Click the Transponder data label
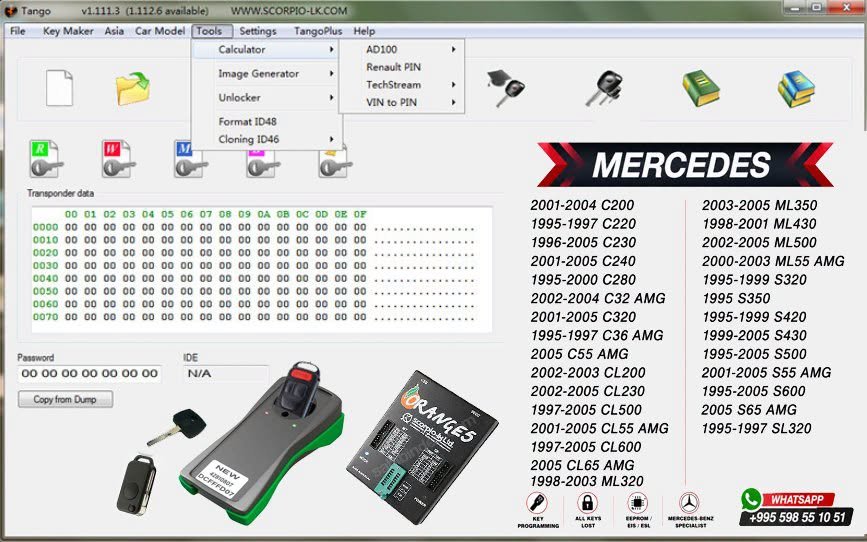Screen dimensions: 867x542 pos(60,194)
